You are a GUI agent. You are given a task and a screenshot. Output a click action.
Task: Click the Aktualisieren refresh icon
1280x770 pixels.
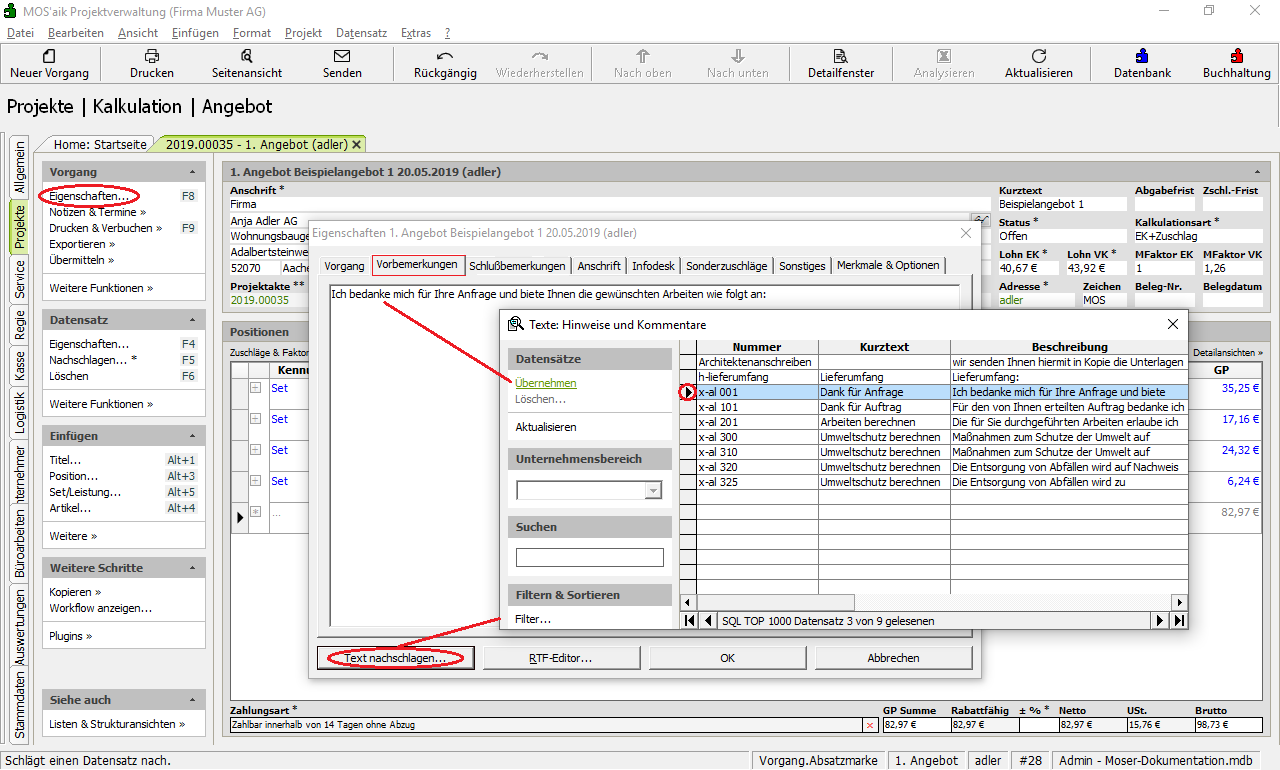(x=1039, y=57)
